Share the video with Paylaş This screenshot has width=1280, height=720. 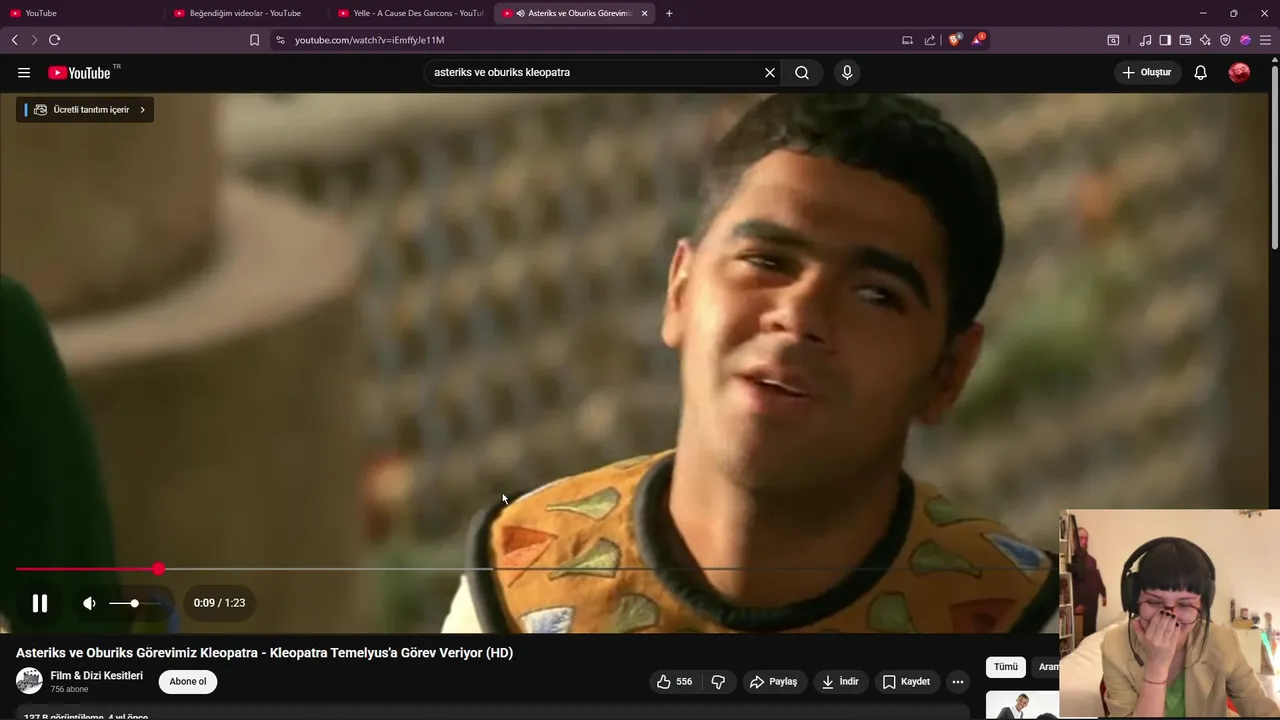tap(774, 682)
